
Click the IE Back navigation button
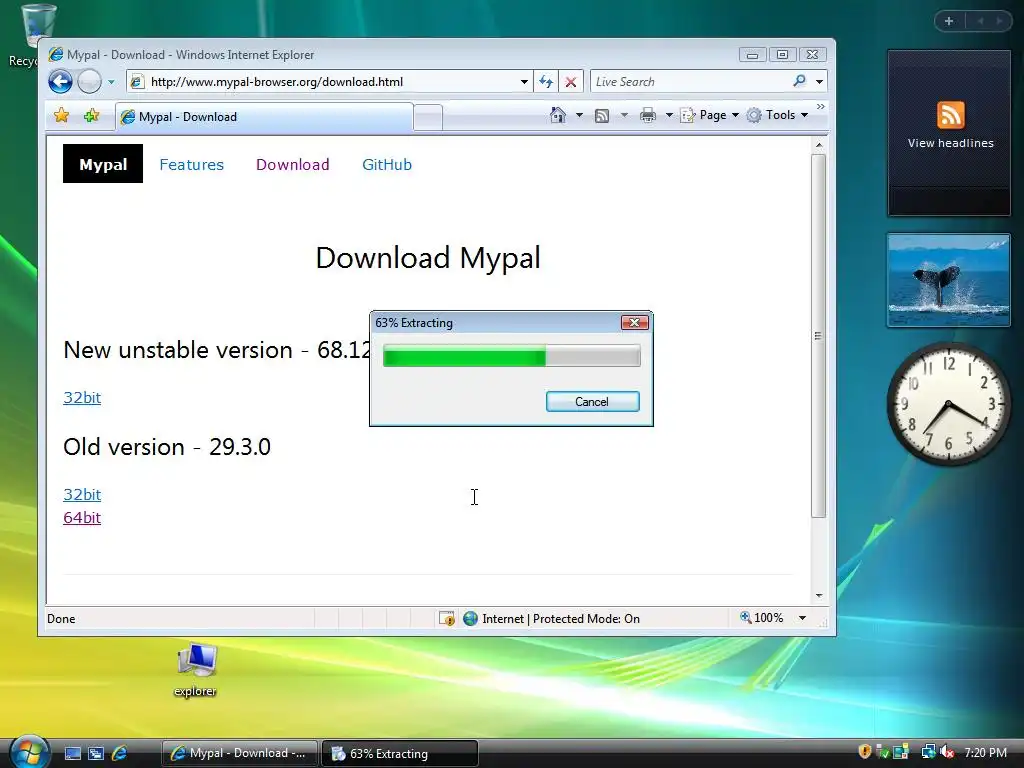click(x=60, y=82)
